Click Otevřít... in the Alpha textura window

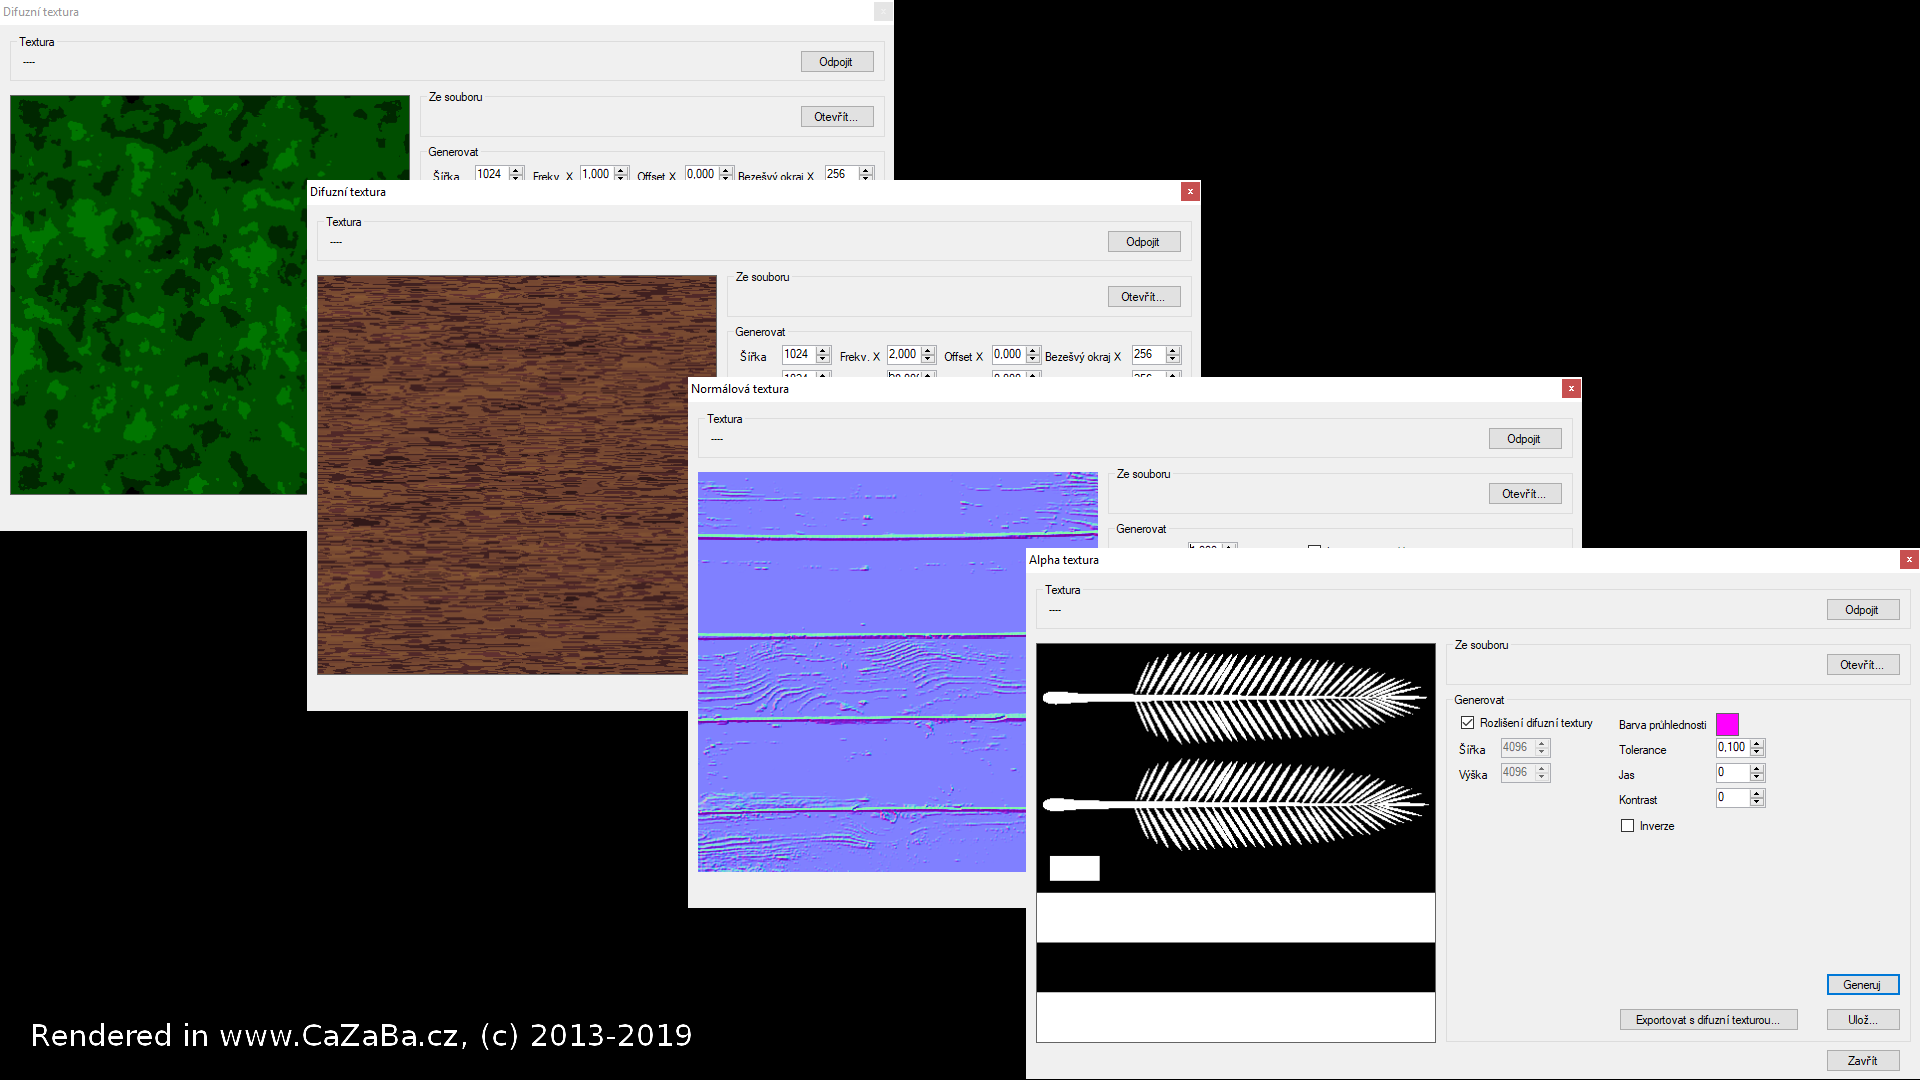(x=1862, y=665)
